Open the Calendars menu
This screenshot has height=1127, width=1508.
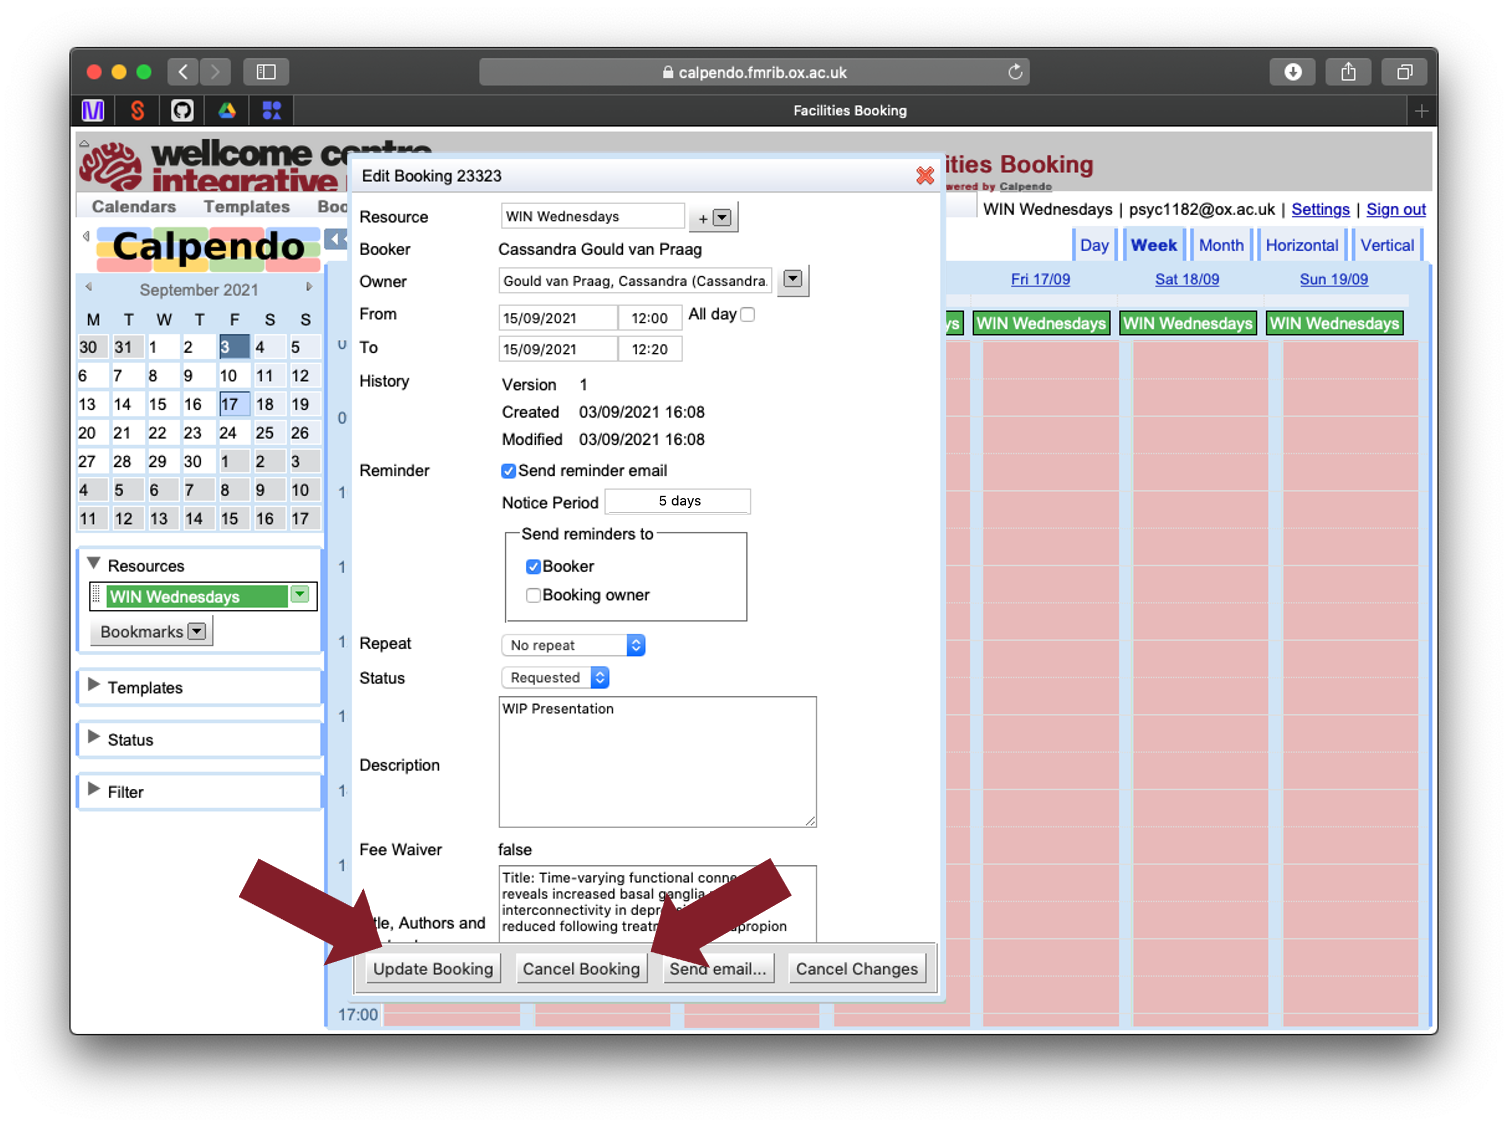pos(134,207)
